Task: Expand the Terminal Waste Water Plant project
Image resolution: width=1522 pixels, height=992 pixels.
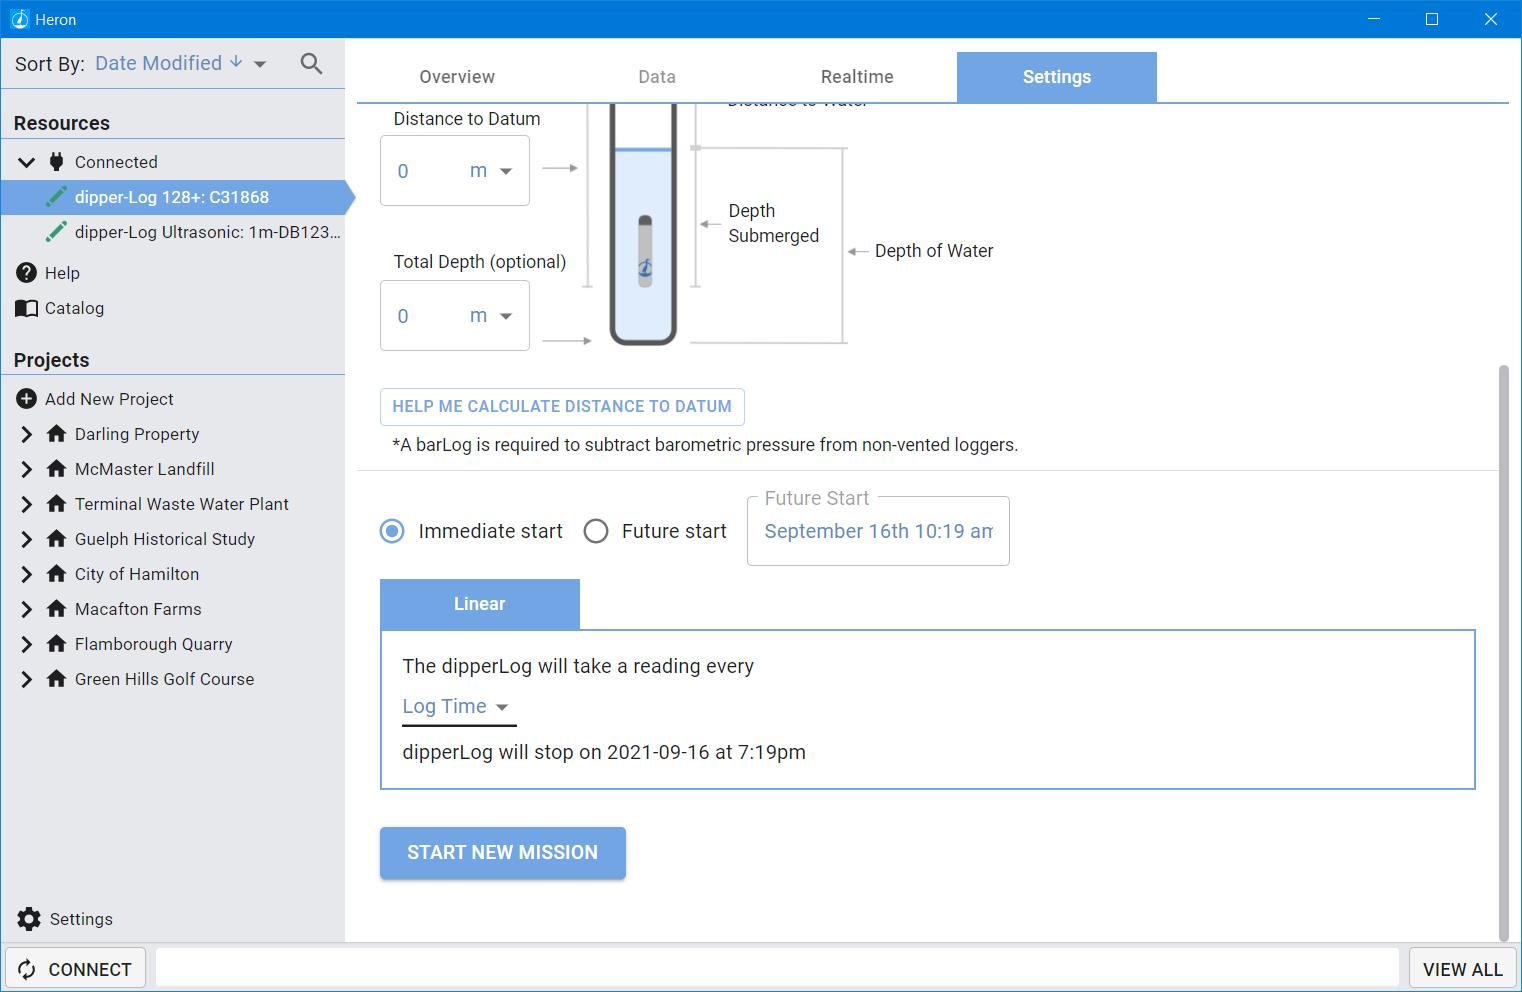Action: point(27,504)
